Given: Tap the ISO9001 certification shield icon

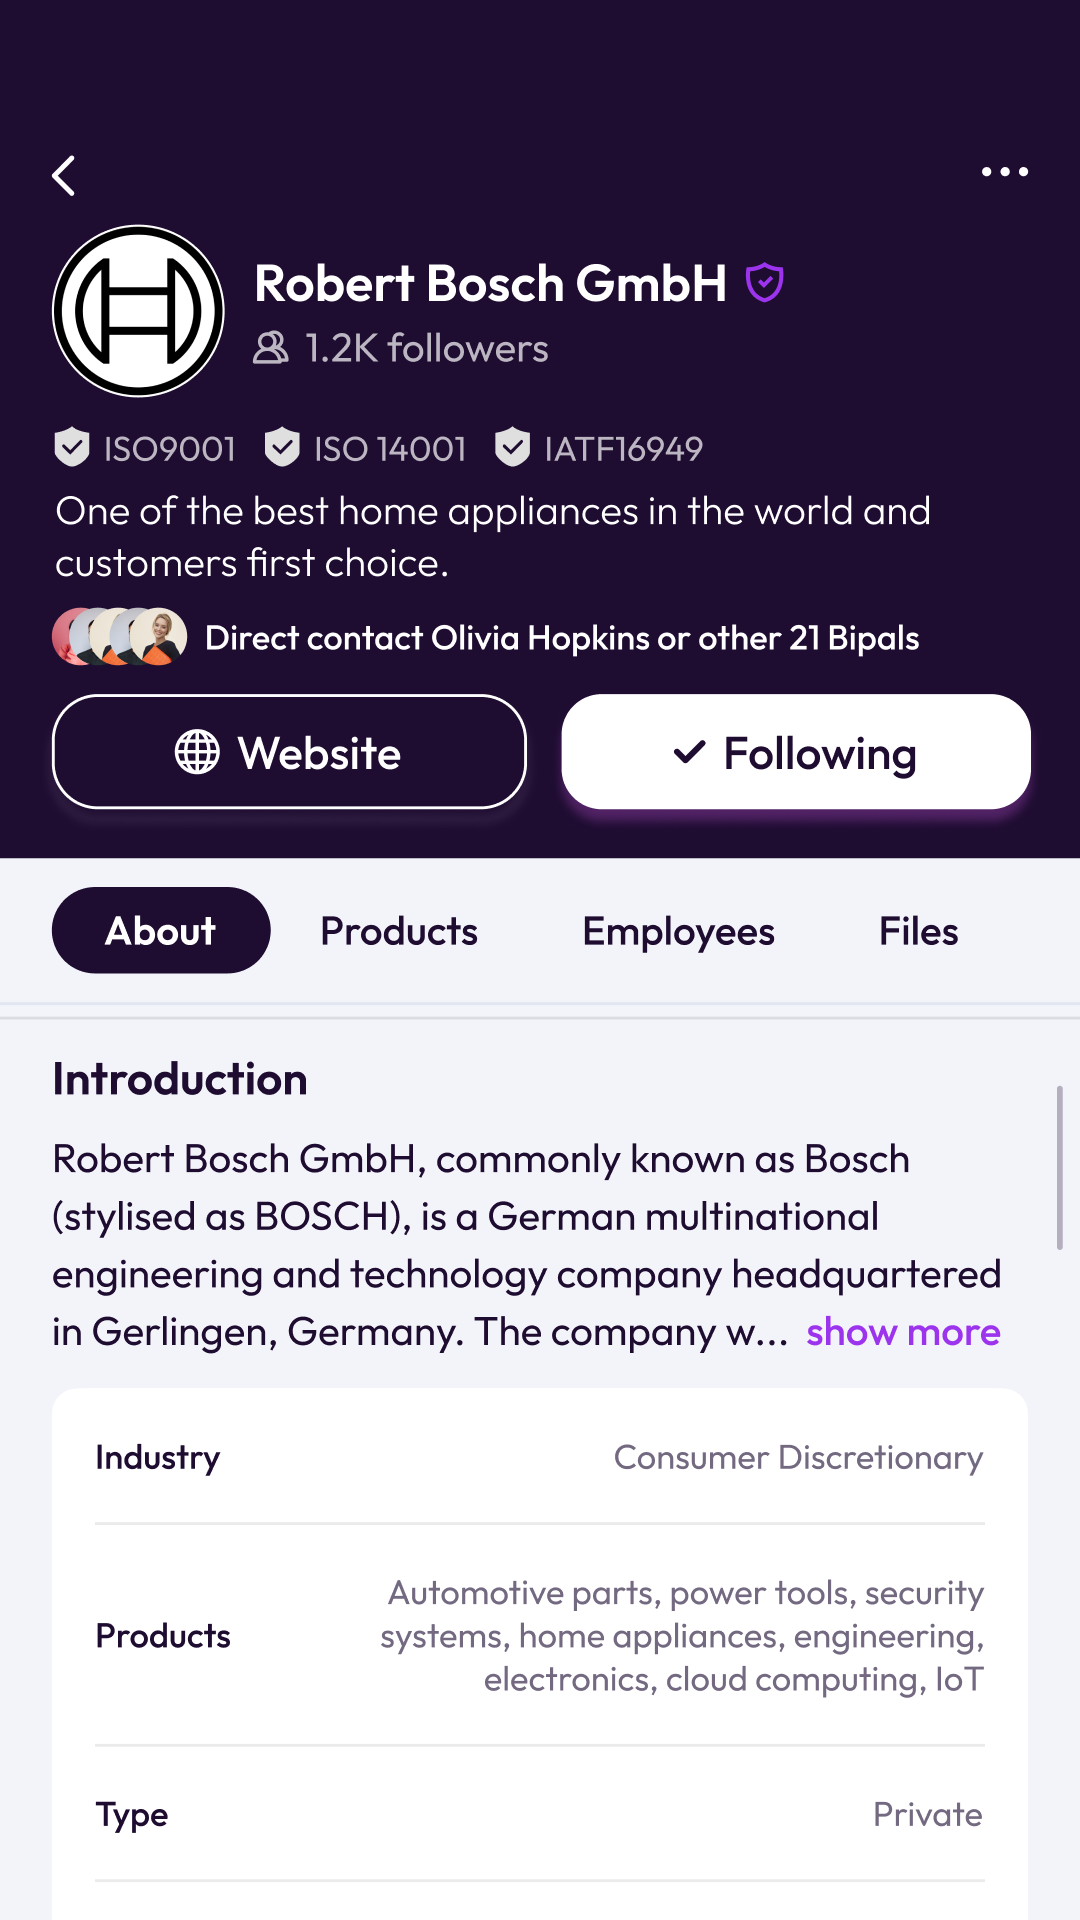Looking at the screenshot, I should [72, 447].
